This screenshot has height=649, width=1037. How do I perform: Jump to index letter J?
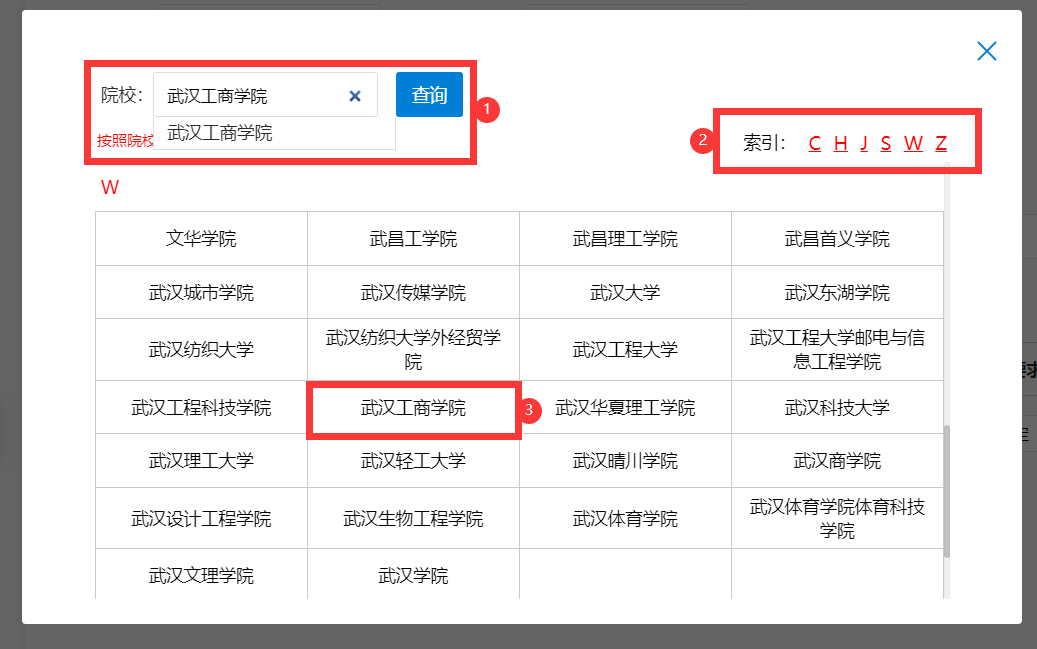(864, 143)
